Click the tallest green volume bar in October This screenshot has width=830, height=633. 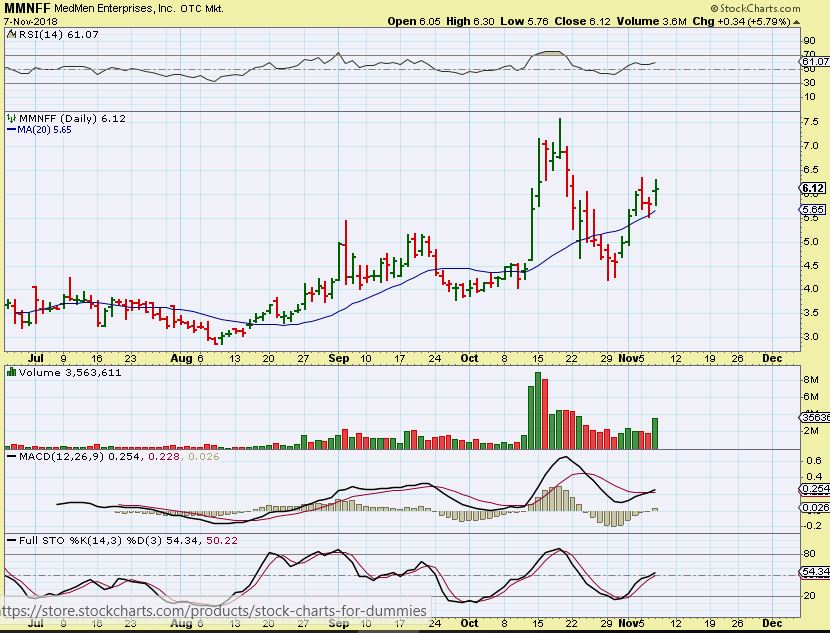pos(538,411)
